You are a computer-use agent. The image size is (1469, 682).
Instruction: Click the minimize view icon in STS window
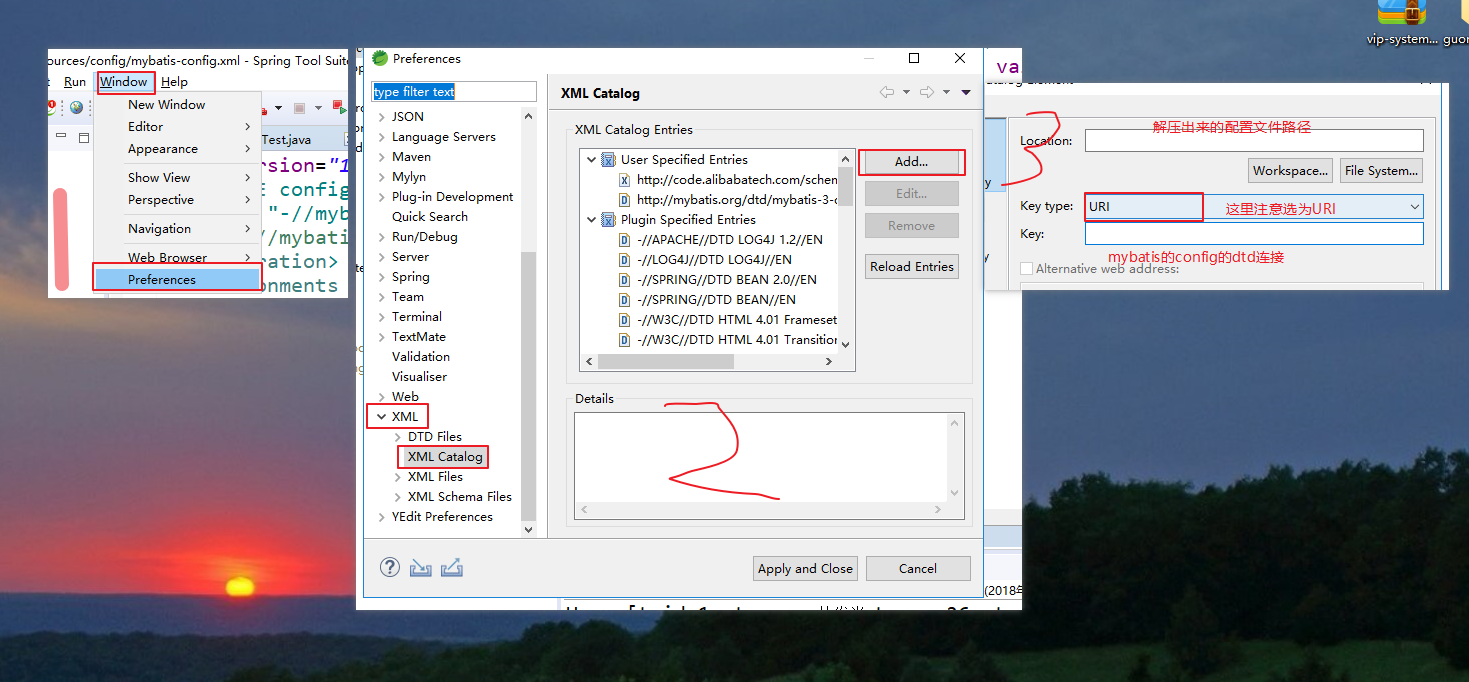[60, 137]
